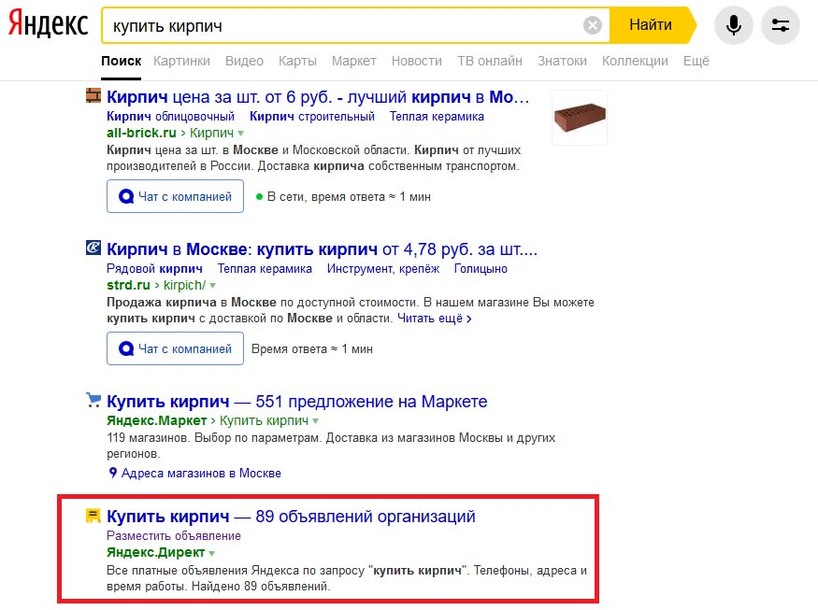Viewport: 818px width, 610px height.
Task: Open search settings via the sliders icon
Action: pos(780,25)
